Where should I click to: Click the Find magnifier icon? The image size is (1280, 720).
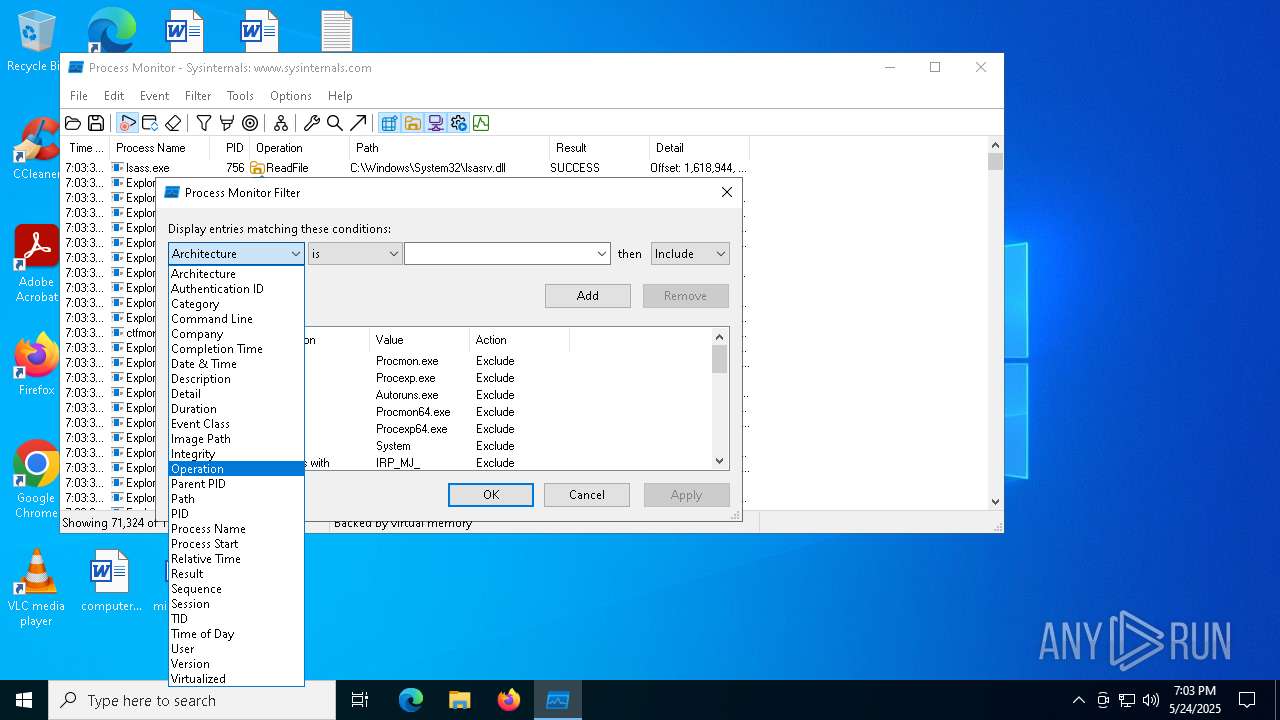tap(335, 123)
